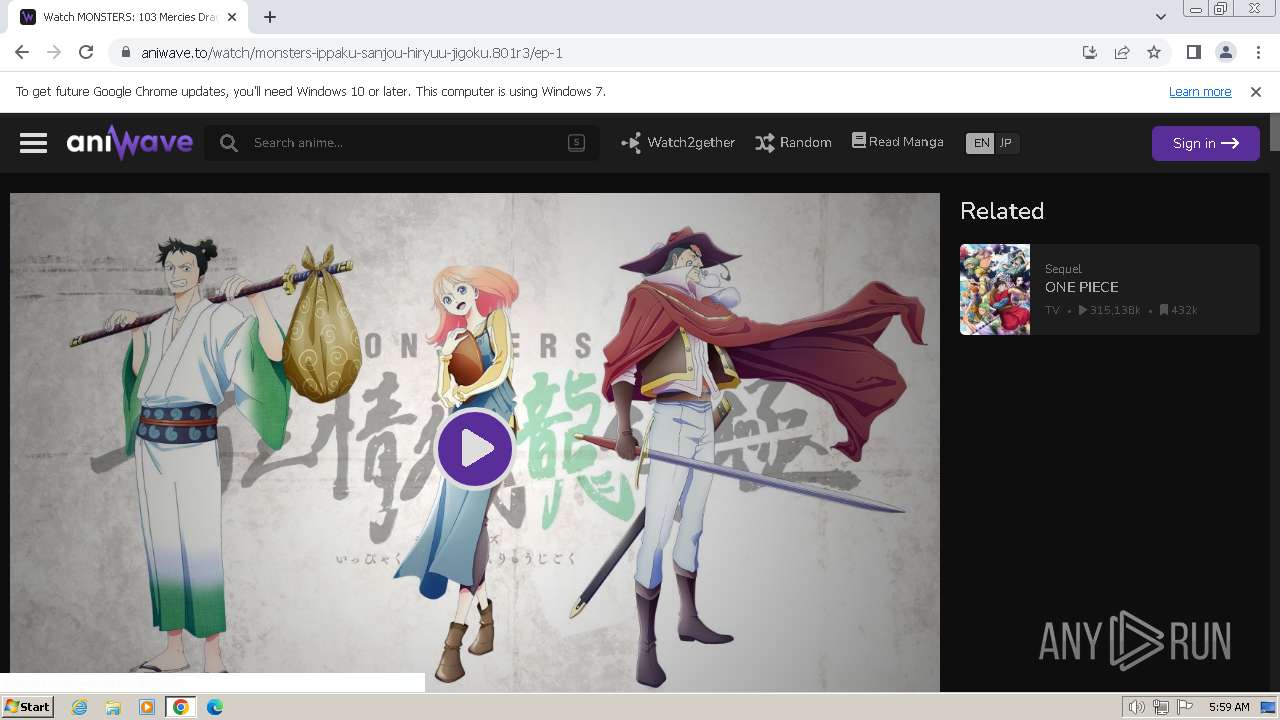Click the S shortcut badge in search
1280x720 pixels.
pyautogui.click(x=576, y=142)
